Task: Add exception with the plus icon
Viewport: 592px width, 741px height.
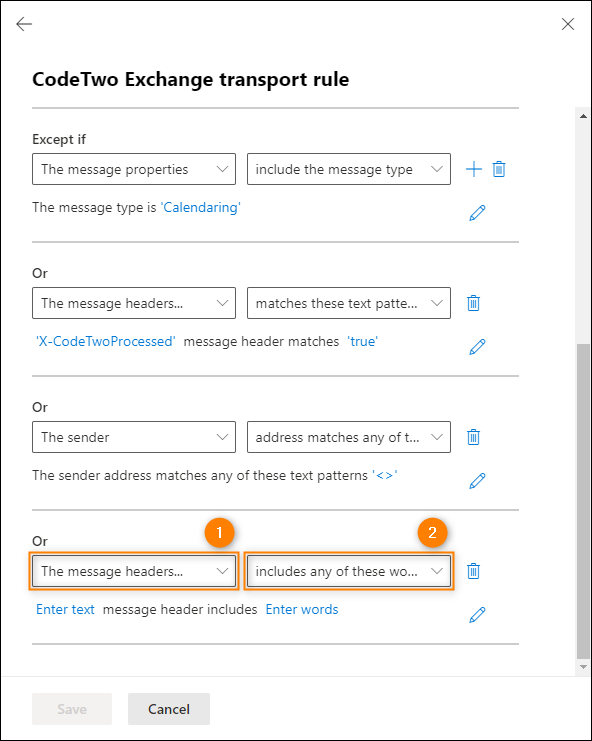Action: click(474, 169)
